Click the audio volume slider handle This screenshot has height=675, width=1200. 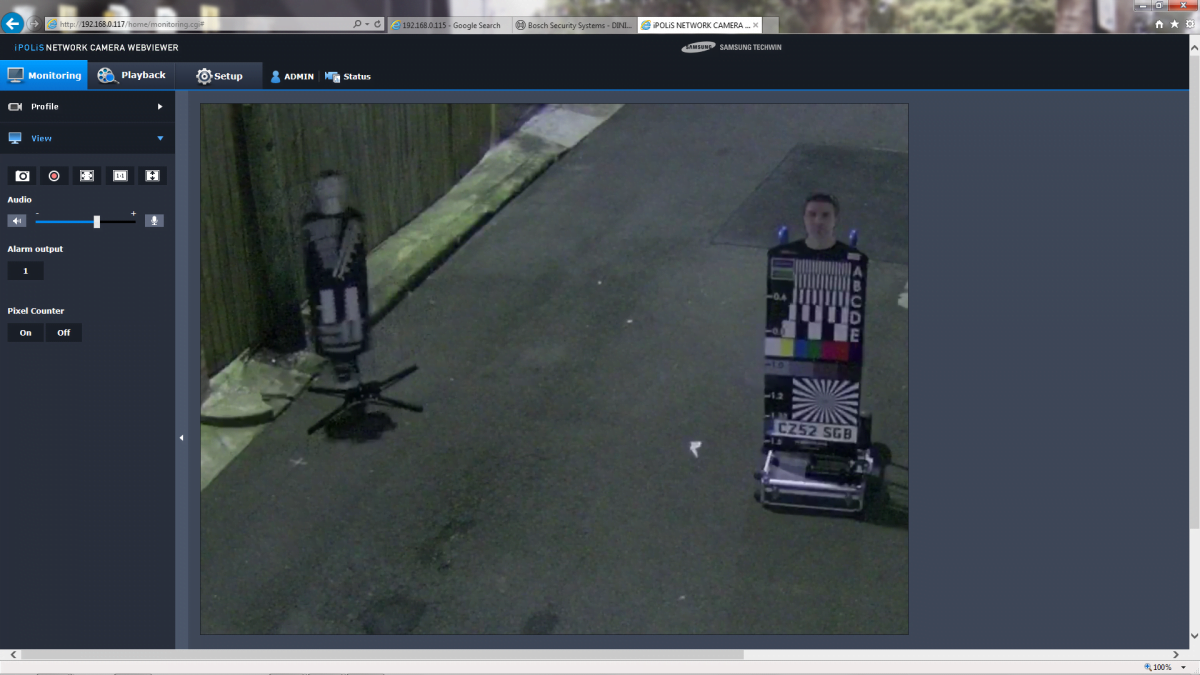pos(97,221)
